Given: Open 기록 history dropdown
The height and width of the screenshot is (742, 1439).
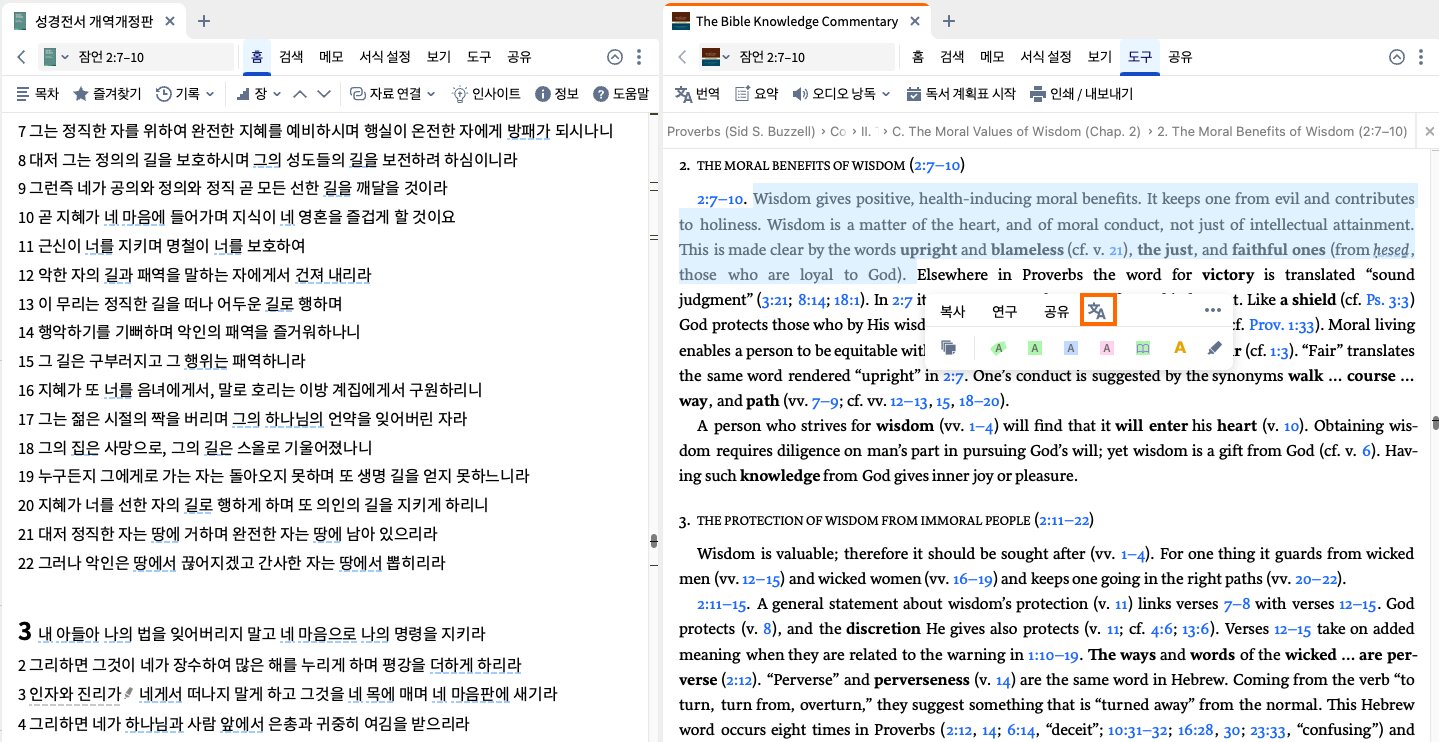Looking at the screenshot, I should tap(185, 94).
